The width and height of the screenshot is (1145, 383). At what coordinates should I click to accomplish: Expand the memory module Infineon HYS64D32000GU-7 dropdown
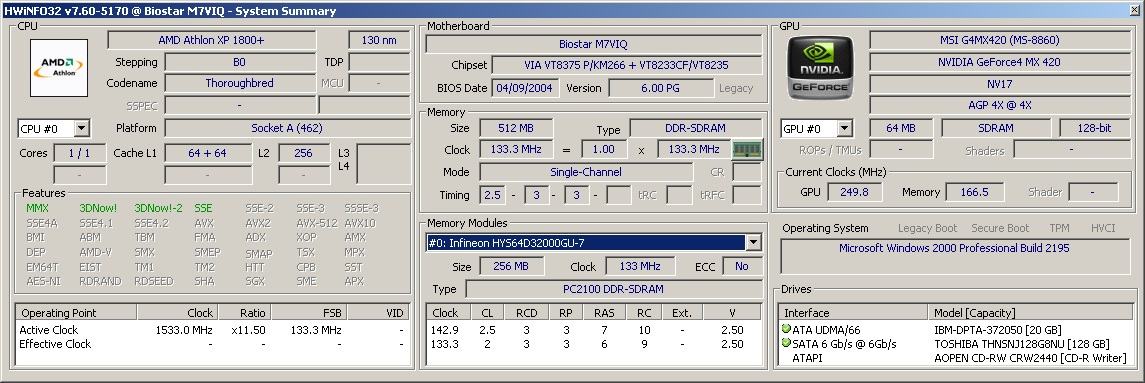pyautogui.click(x=754, y=243)
